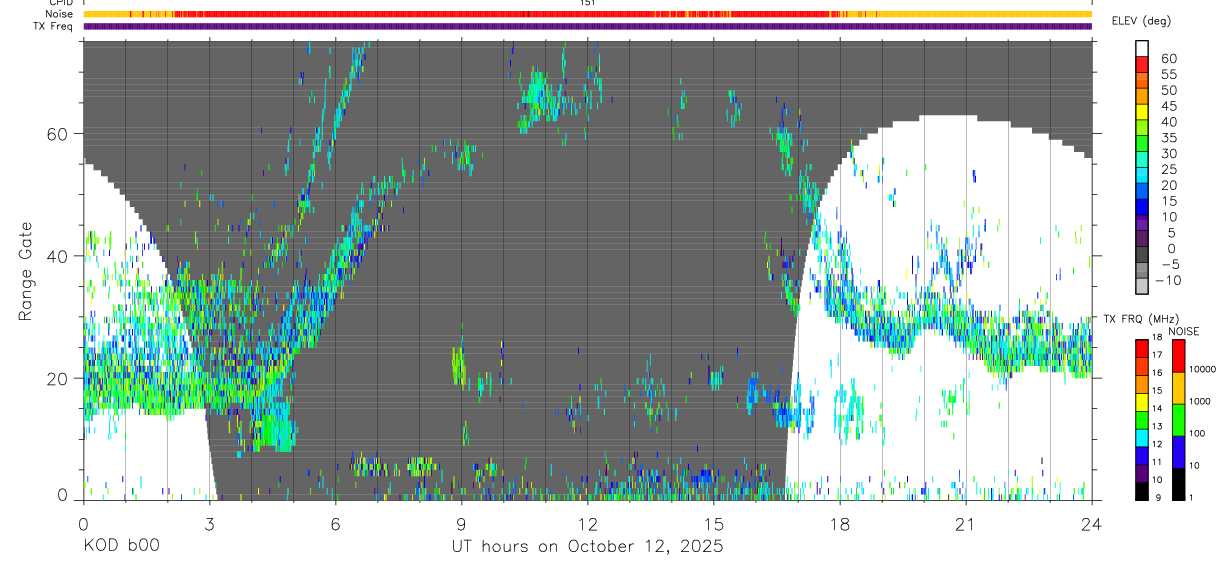
Task: Click the 'KOD b00' radar label
Action: coord(121,546)
